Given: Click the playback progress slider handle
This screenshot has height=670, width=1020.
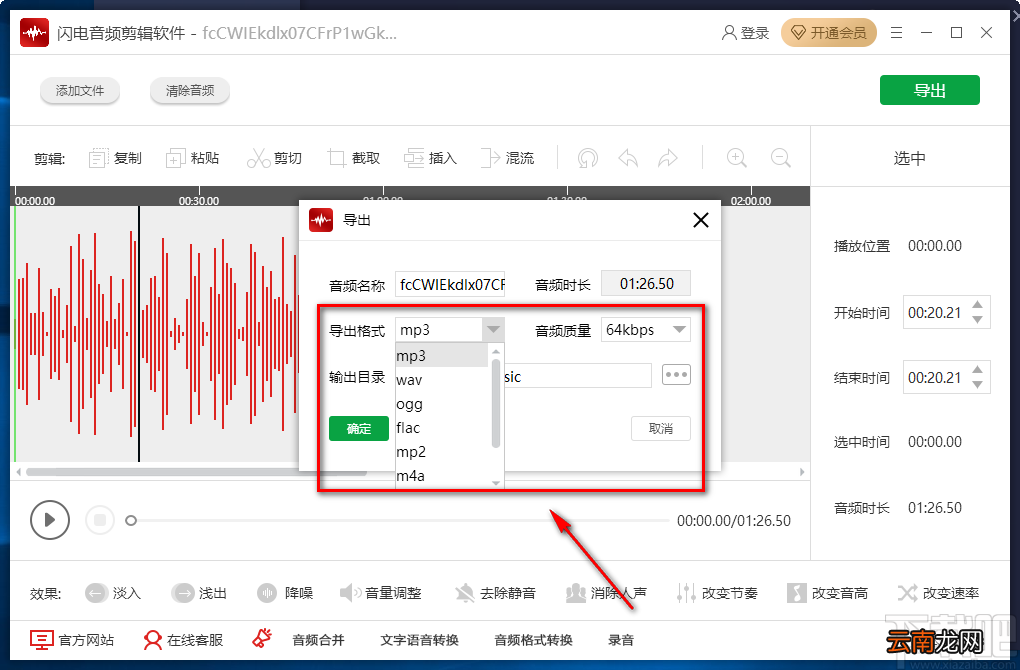Looking at the screenshot, I should [x=131, y=520].
